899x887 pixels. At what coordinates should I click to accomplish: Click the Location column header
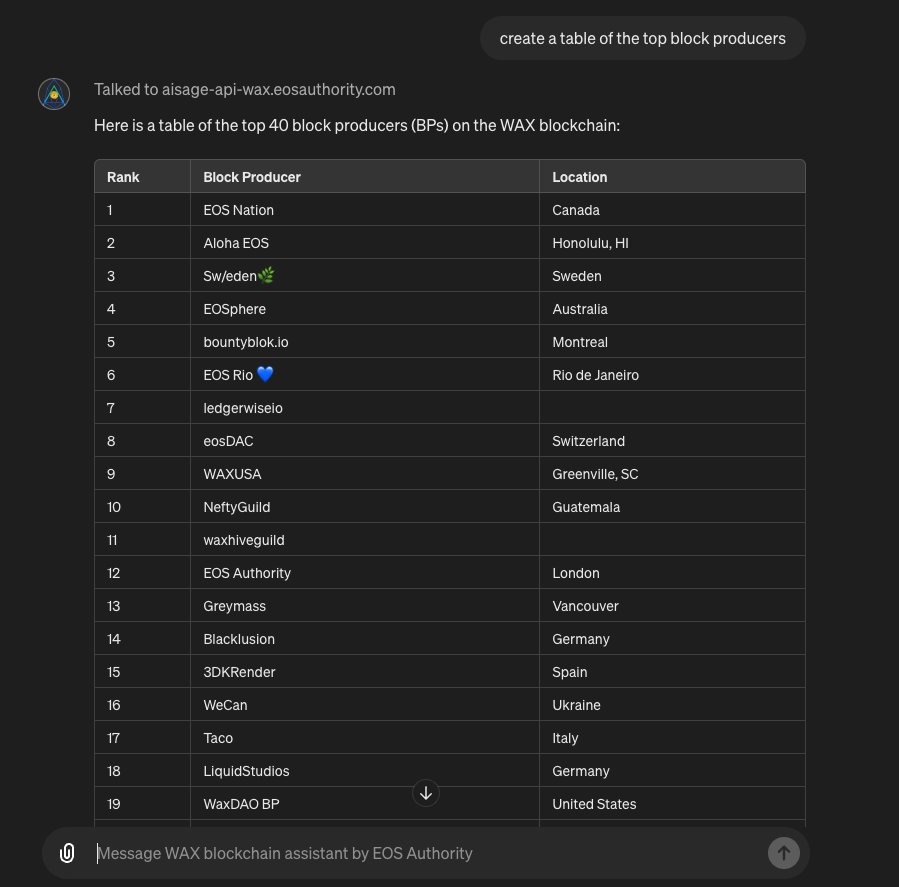click(x=580, y=177)
